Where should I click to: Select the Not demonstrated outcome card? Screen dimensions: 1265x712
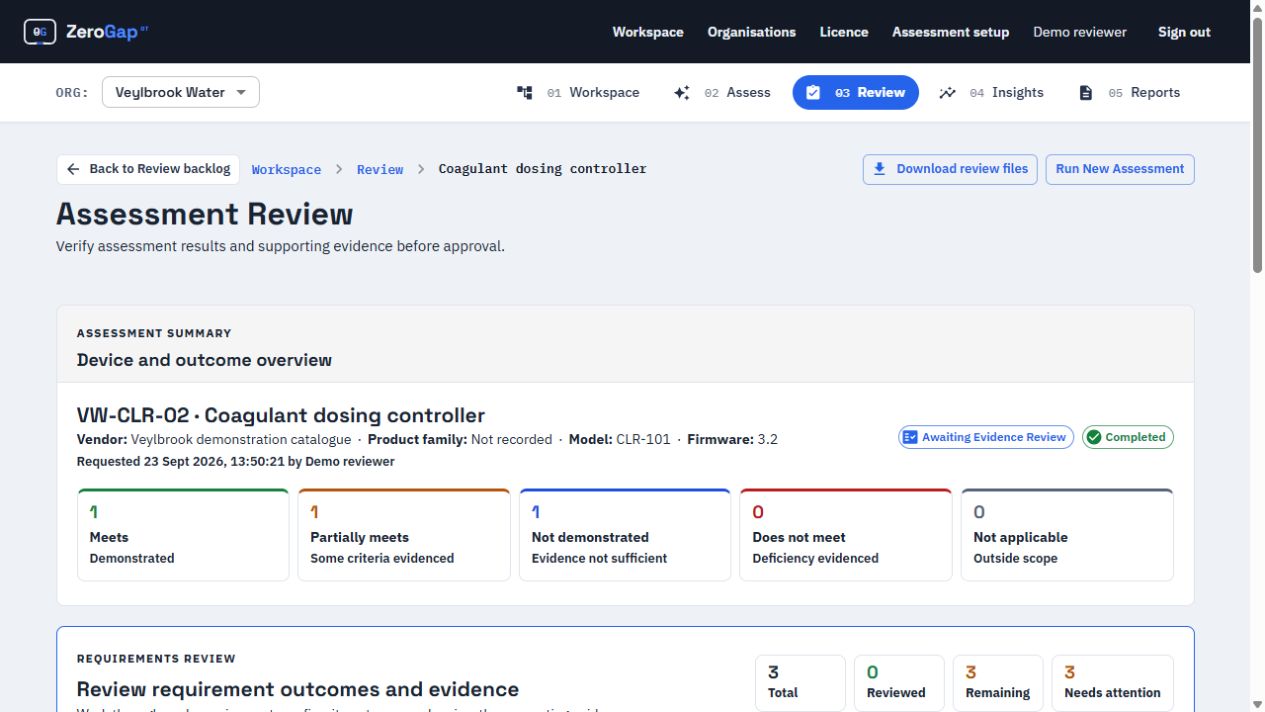[x=625, y=535]
